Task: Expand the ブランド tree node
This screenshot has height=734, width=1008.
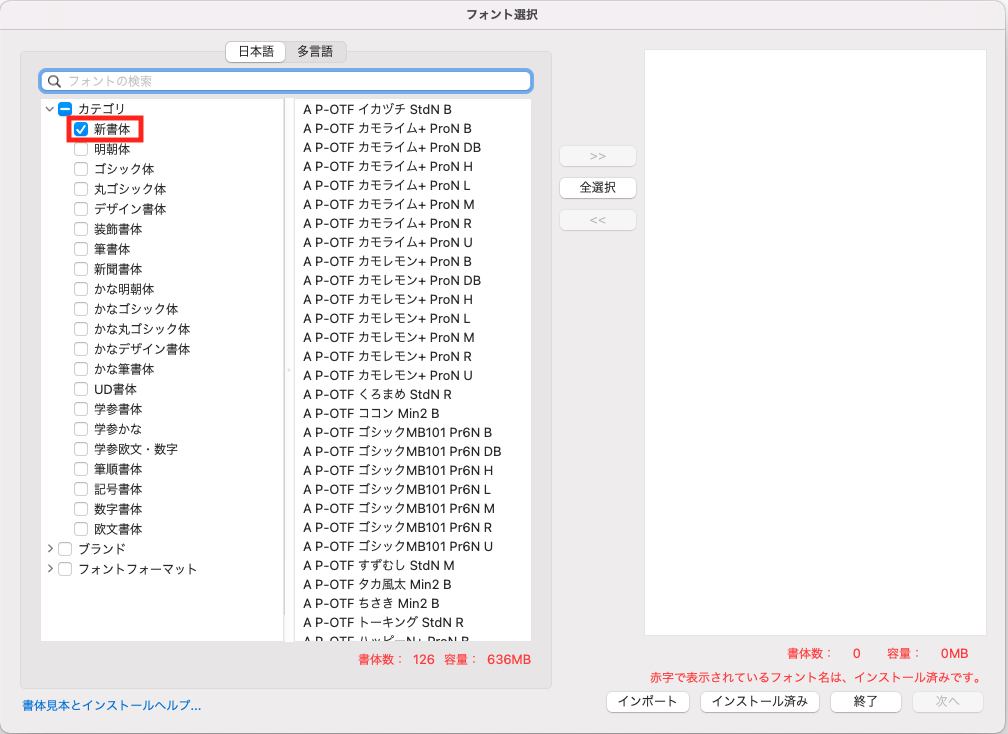Action: tap(50, 549)
